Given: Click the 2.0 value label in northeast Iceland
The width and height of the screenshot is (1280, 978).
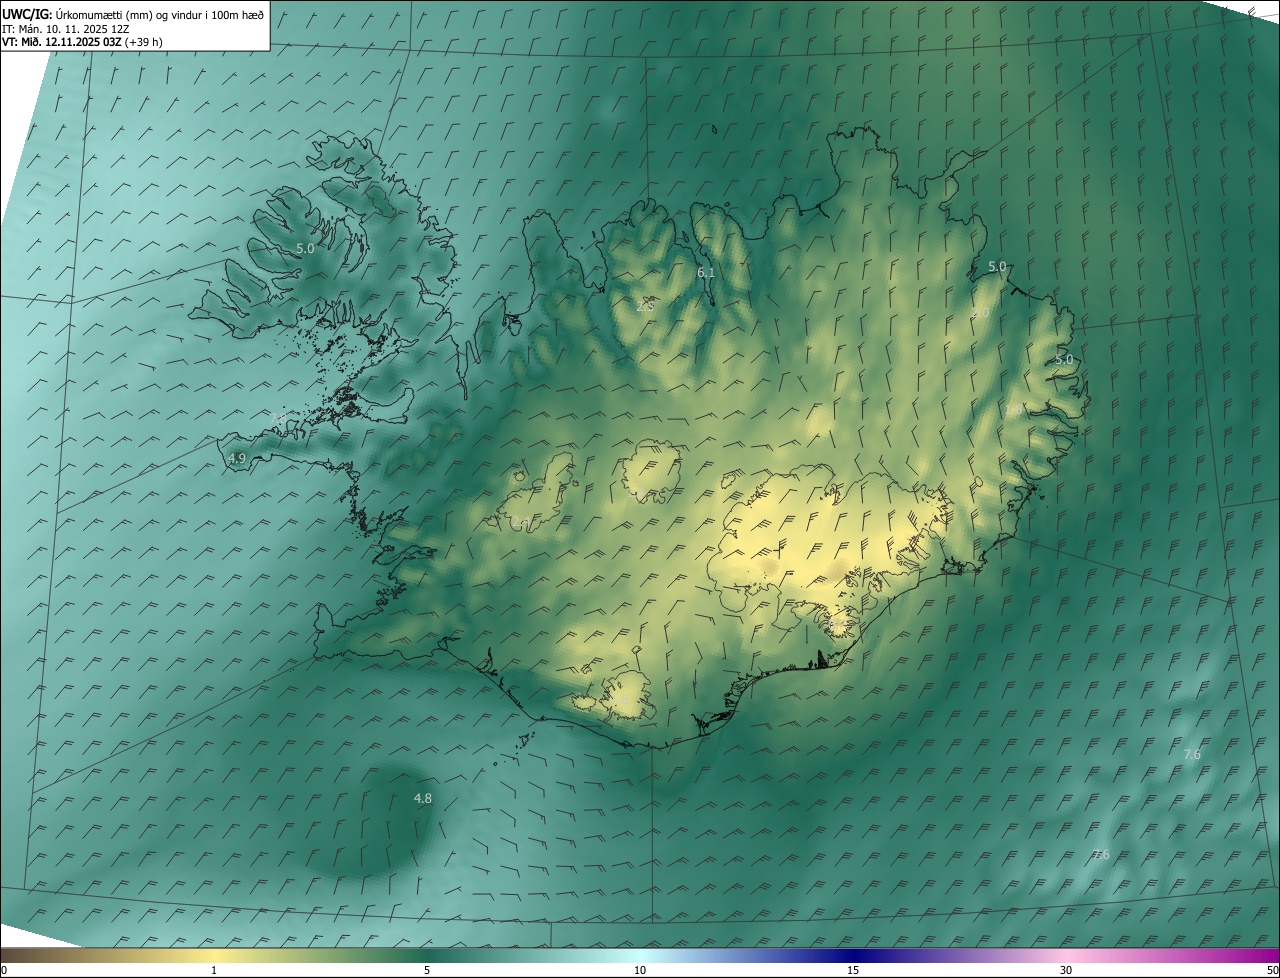Looking at the screenshot, I should [x=980, y=313].
